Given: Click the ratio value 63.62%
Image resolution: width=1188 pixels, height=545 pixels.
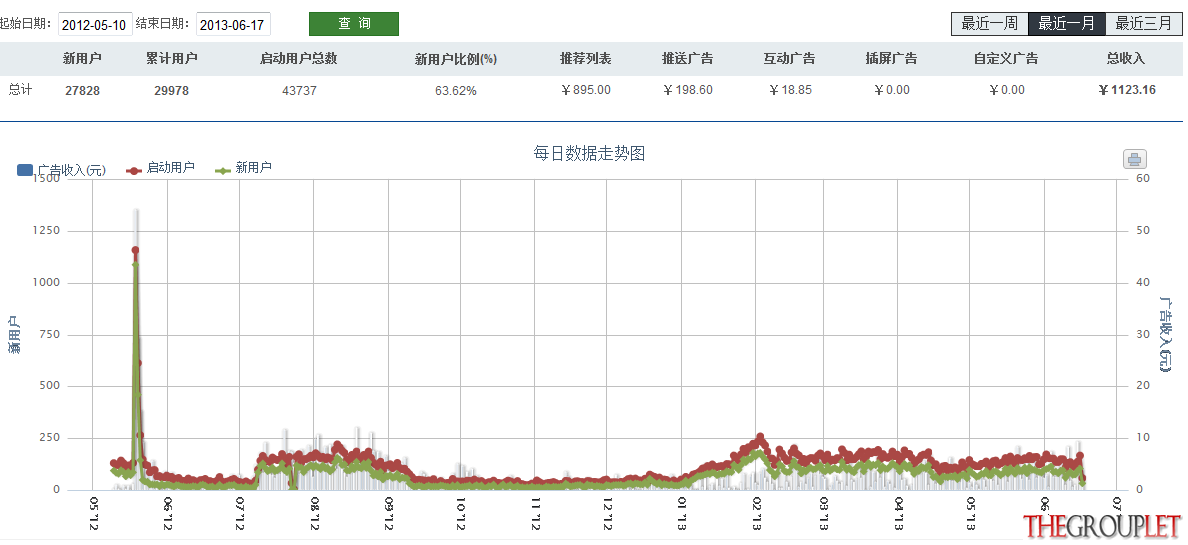Looking at the screenshot, I should 456,91.
